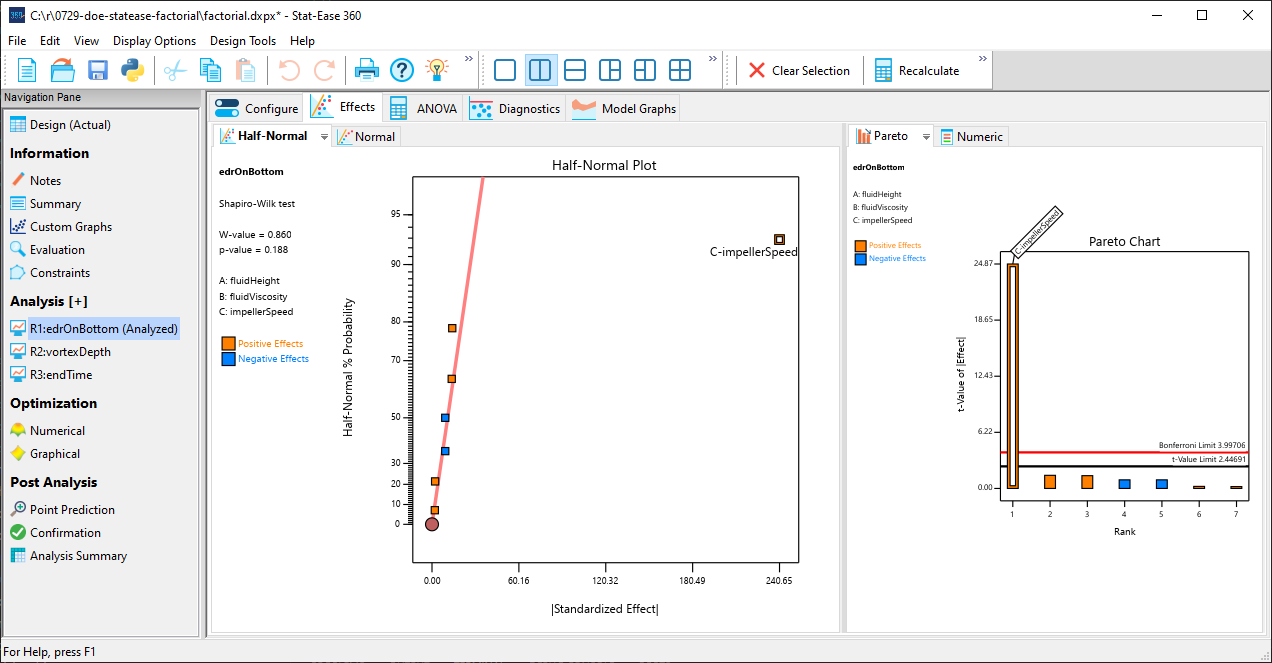
Task: Click the light bulb tips icon
Action: [x=436, y=70]
